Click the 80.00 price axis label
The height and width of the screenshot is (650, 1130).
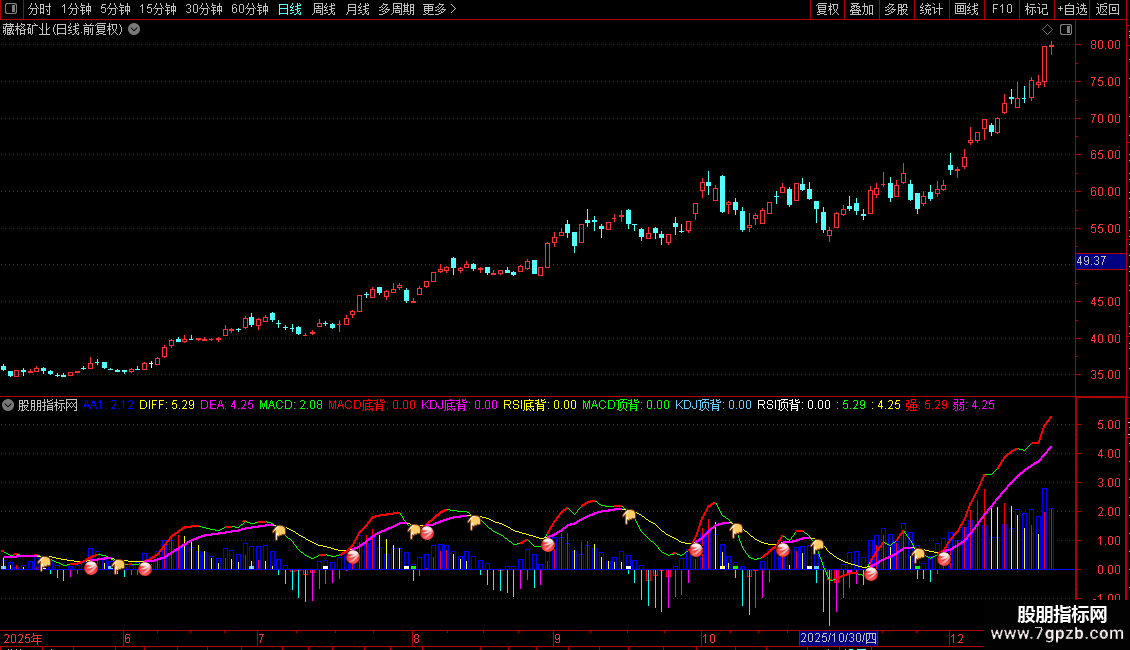[x=1105, y=45]
